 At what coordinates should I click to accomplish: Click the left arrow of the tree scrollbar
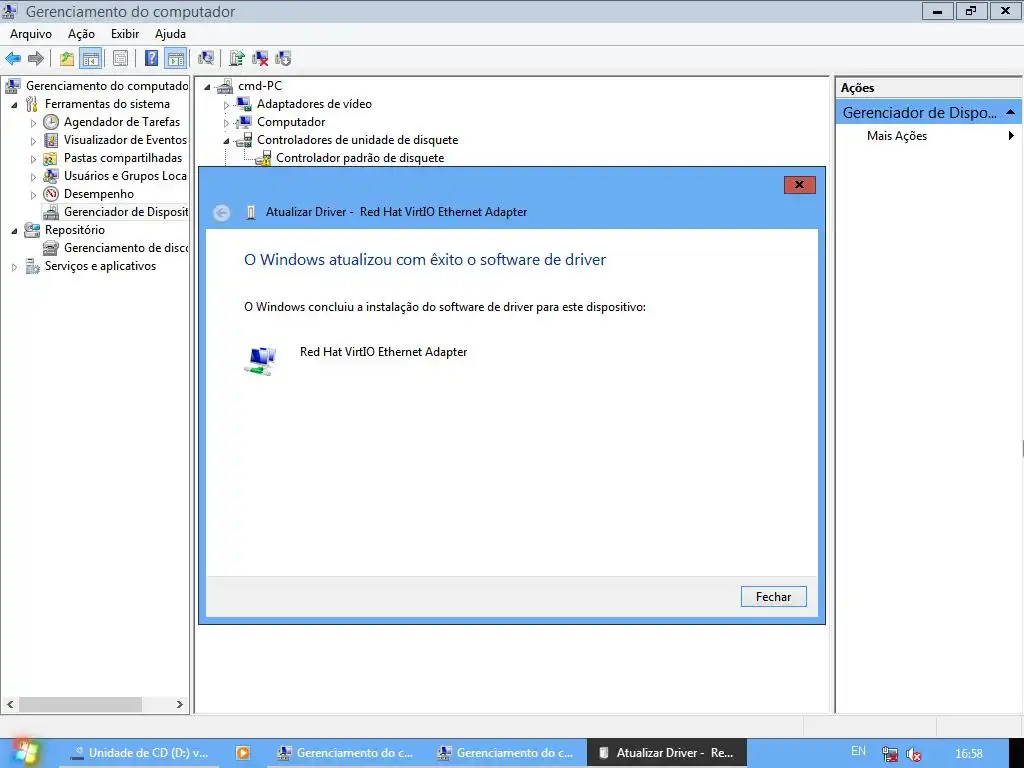10,705
